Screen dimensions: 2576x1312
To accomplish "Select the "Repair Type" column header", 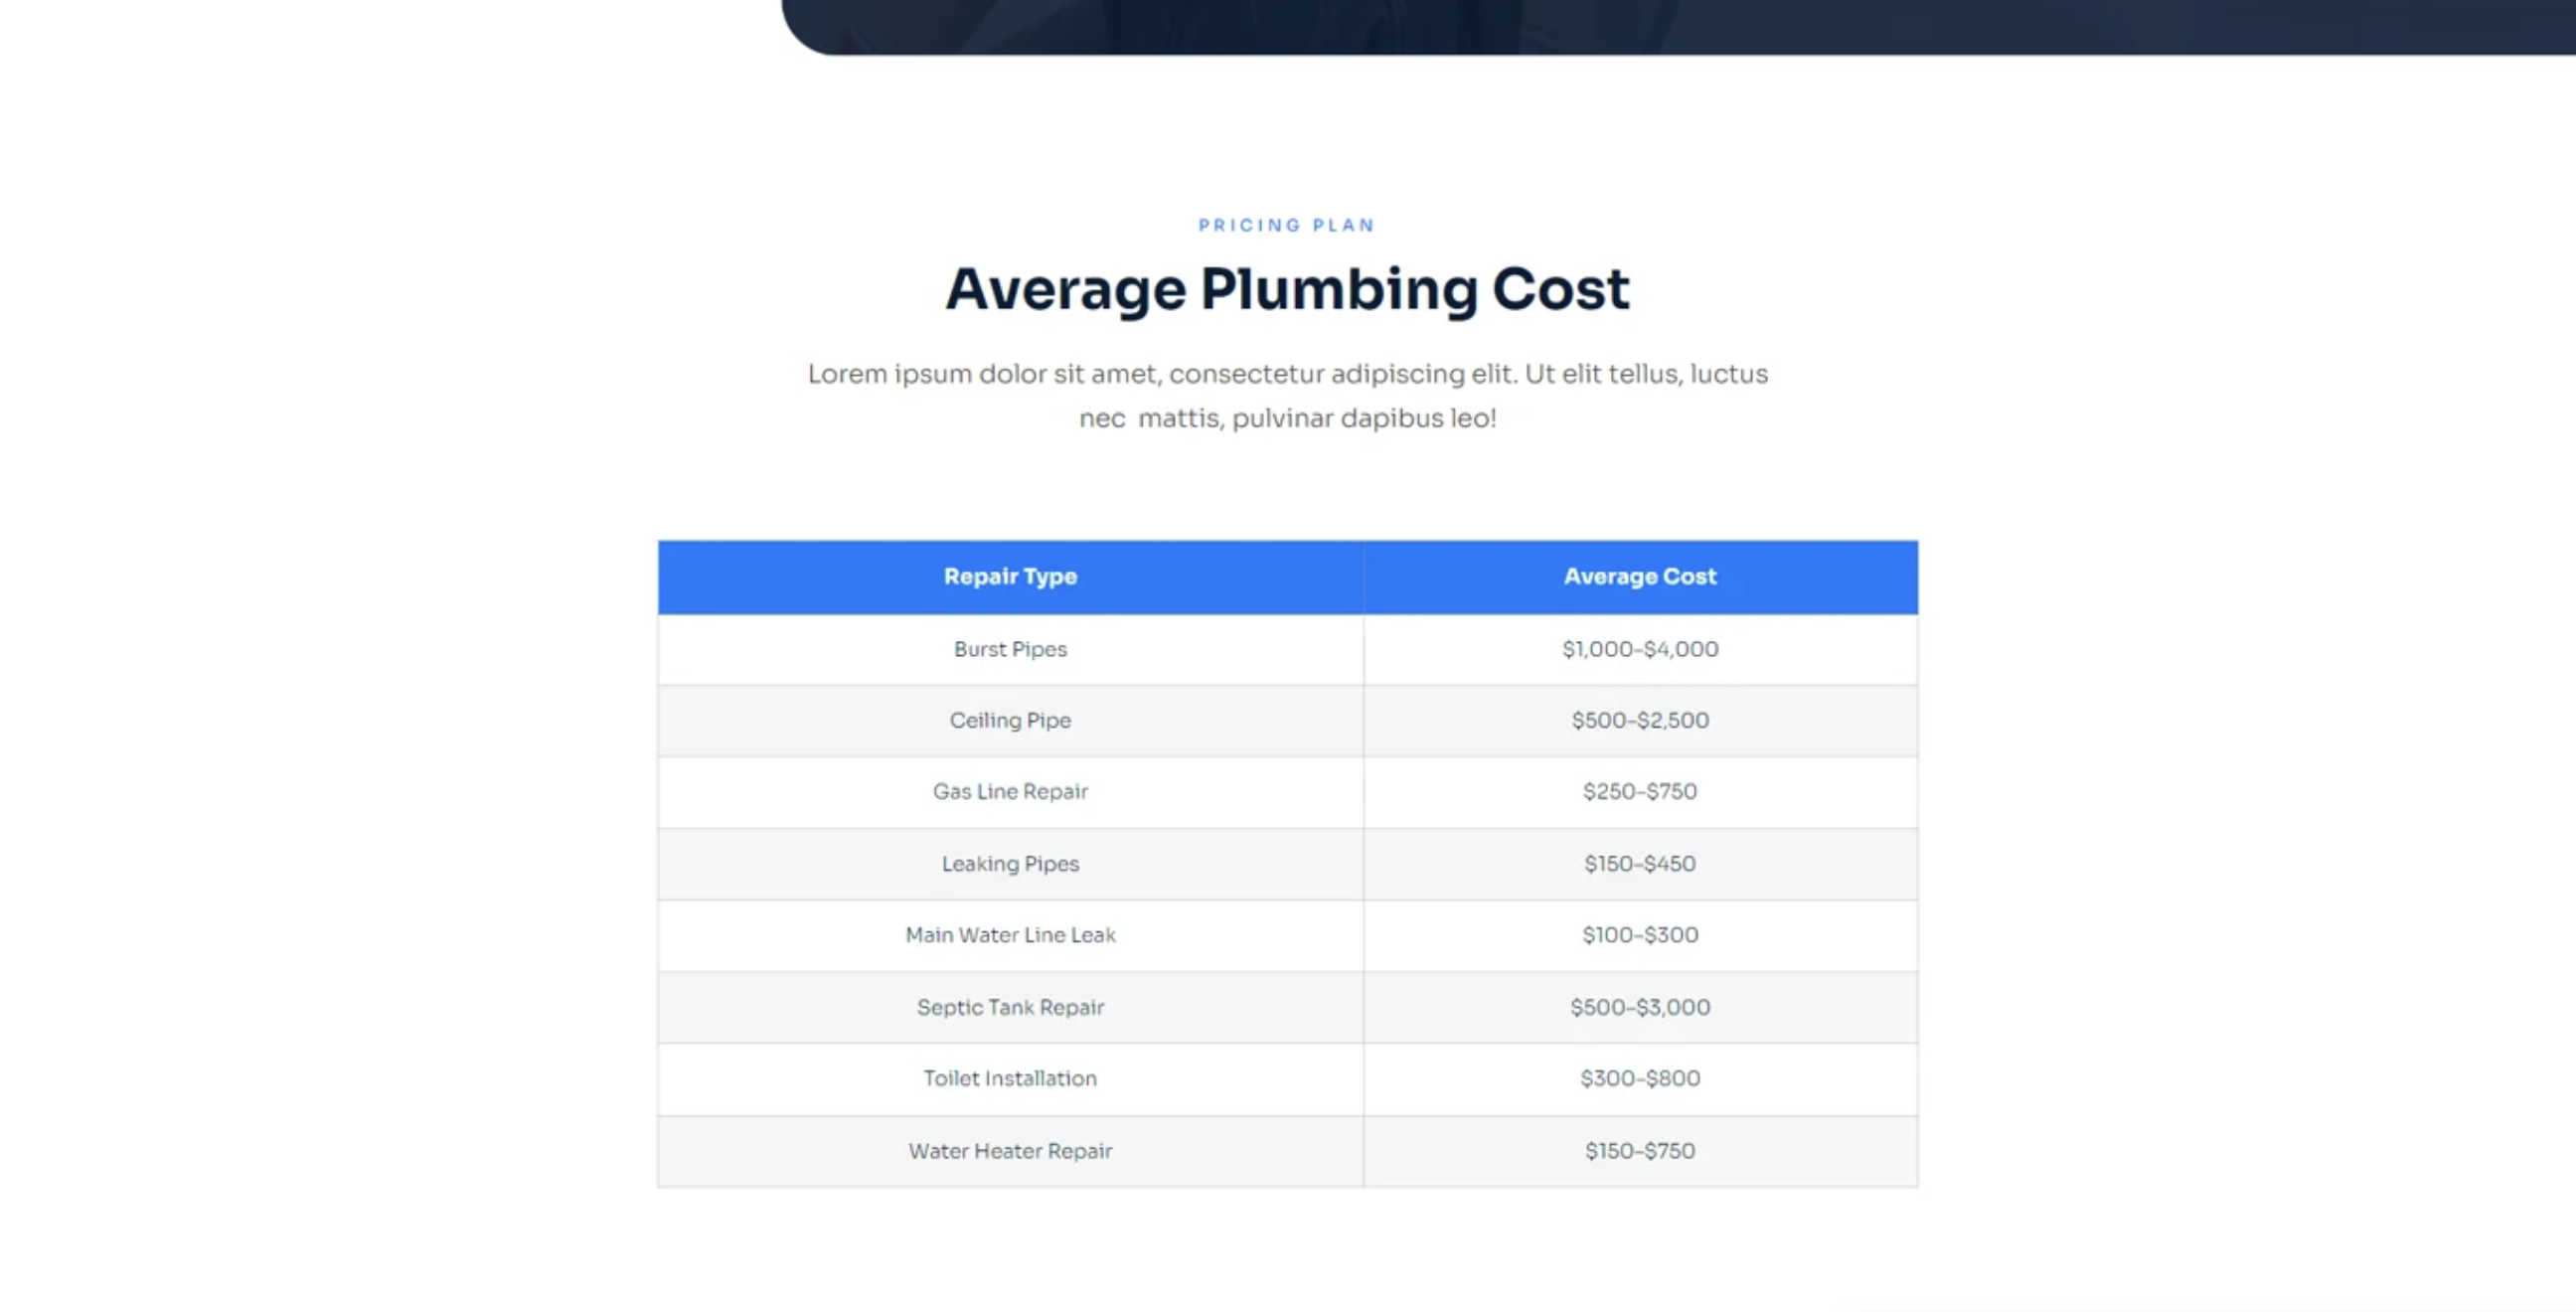I will pos(1010,577).
